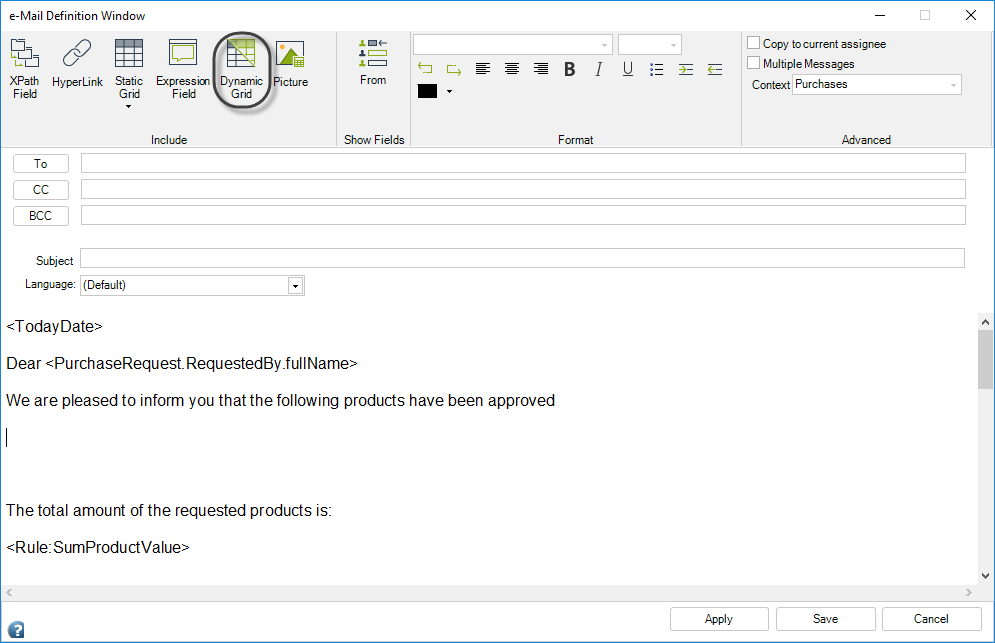Click the <TodayDate> field in body

click(55, 326)
